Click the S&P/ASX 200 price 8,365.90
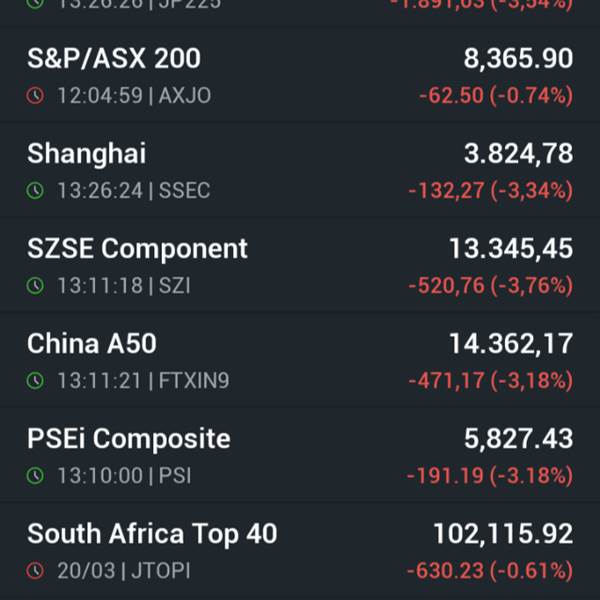This screenshot has height=600, width=600. pyautogui.click(x=518, y=59)
